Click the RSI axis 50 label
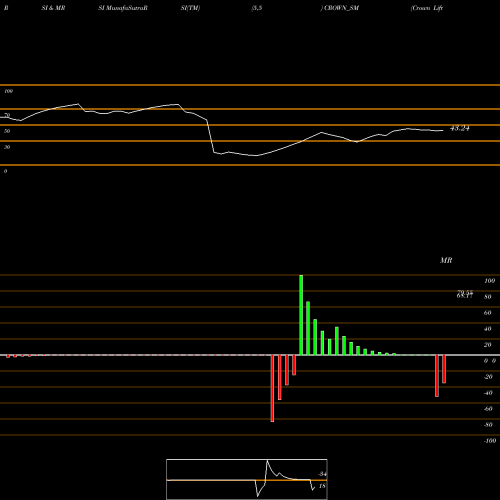 click(7, 131)
